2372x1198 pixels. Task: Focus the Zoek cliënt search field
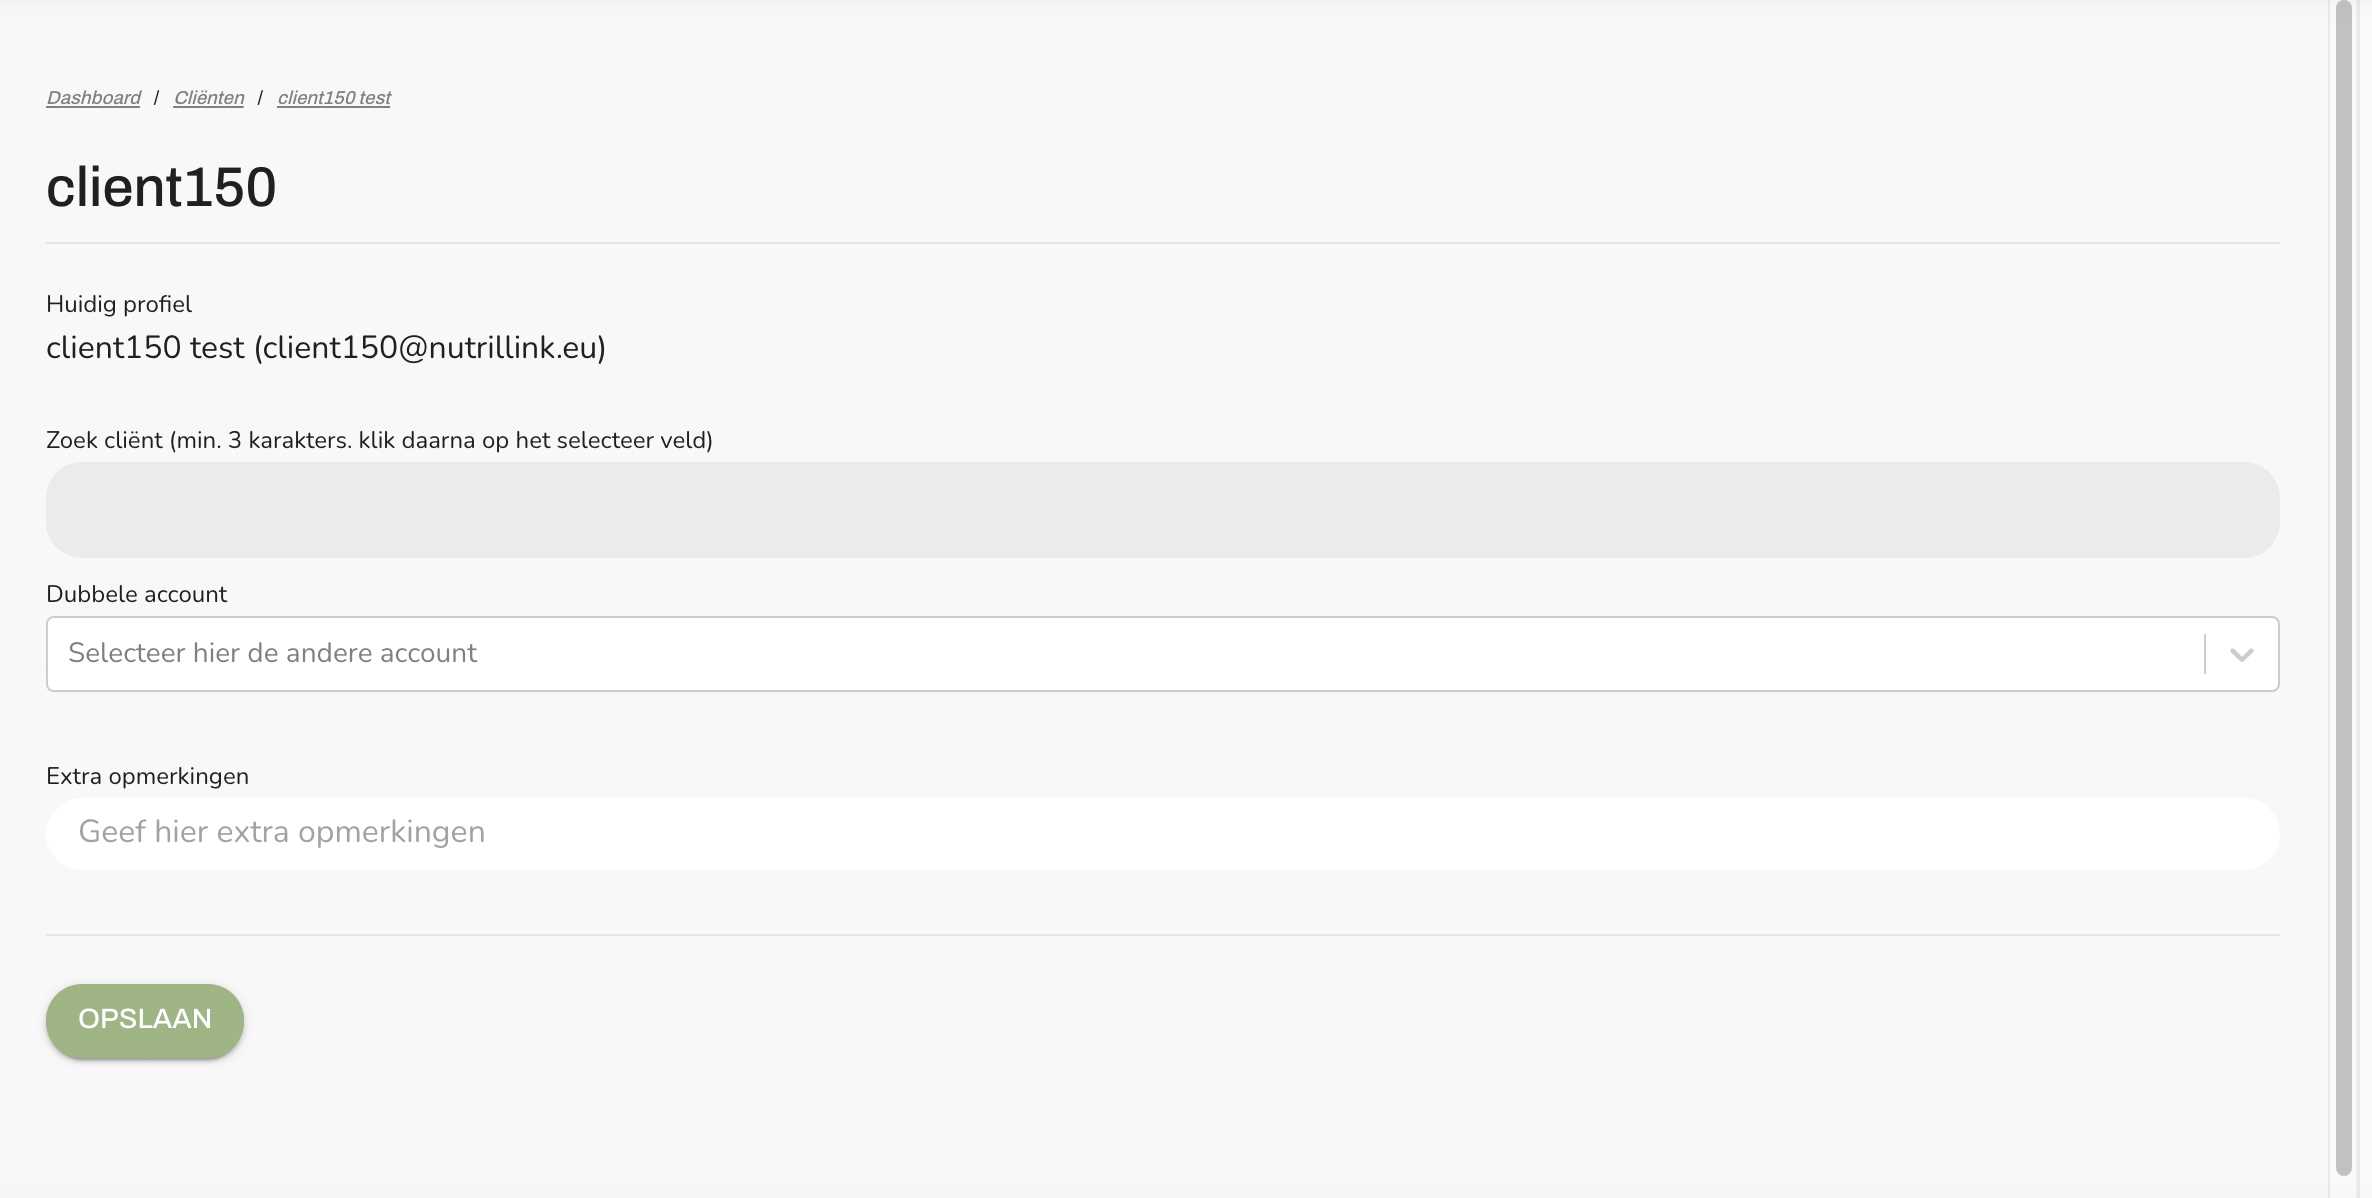pyautogui.click(x=1162, y=510)
